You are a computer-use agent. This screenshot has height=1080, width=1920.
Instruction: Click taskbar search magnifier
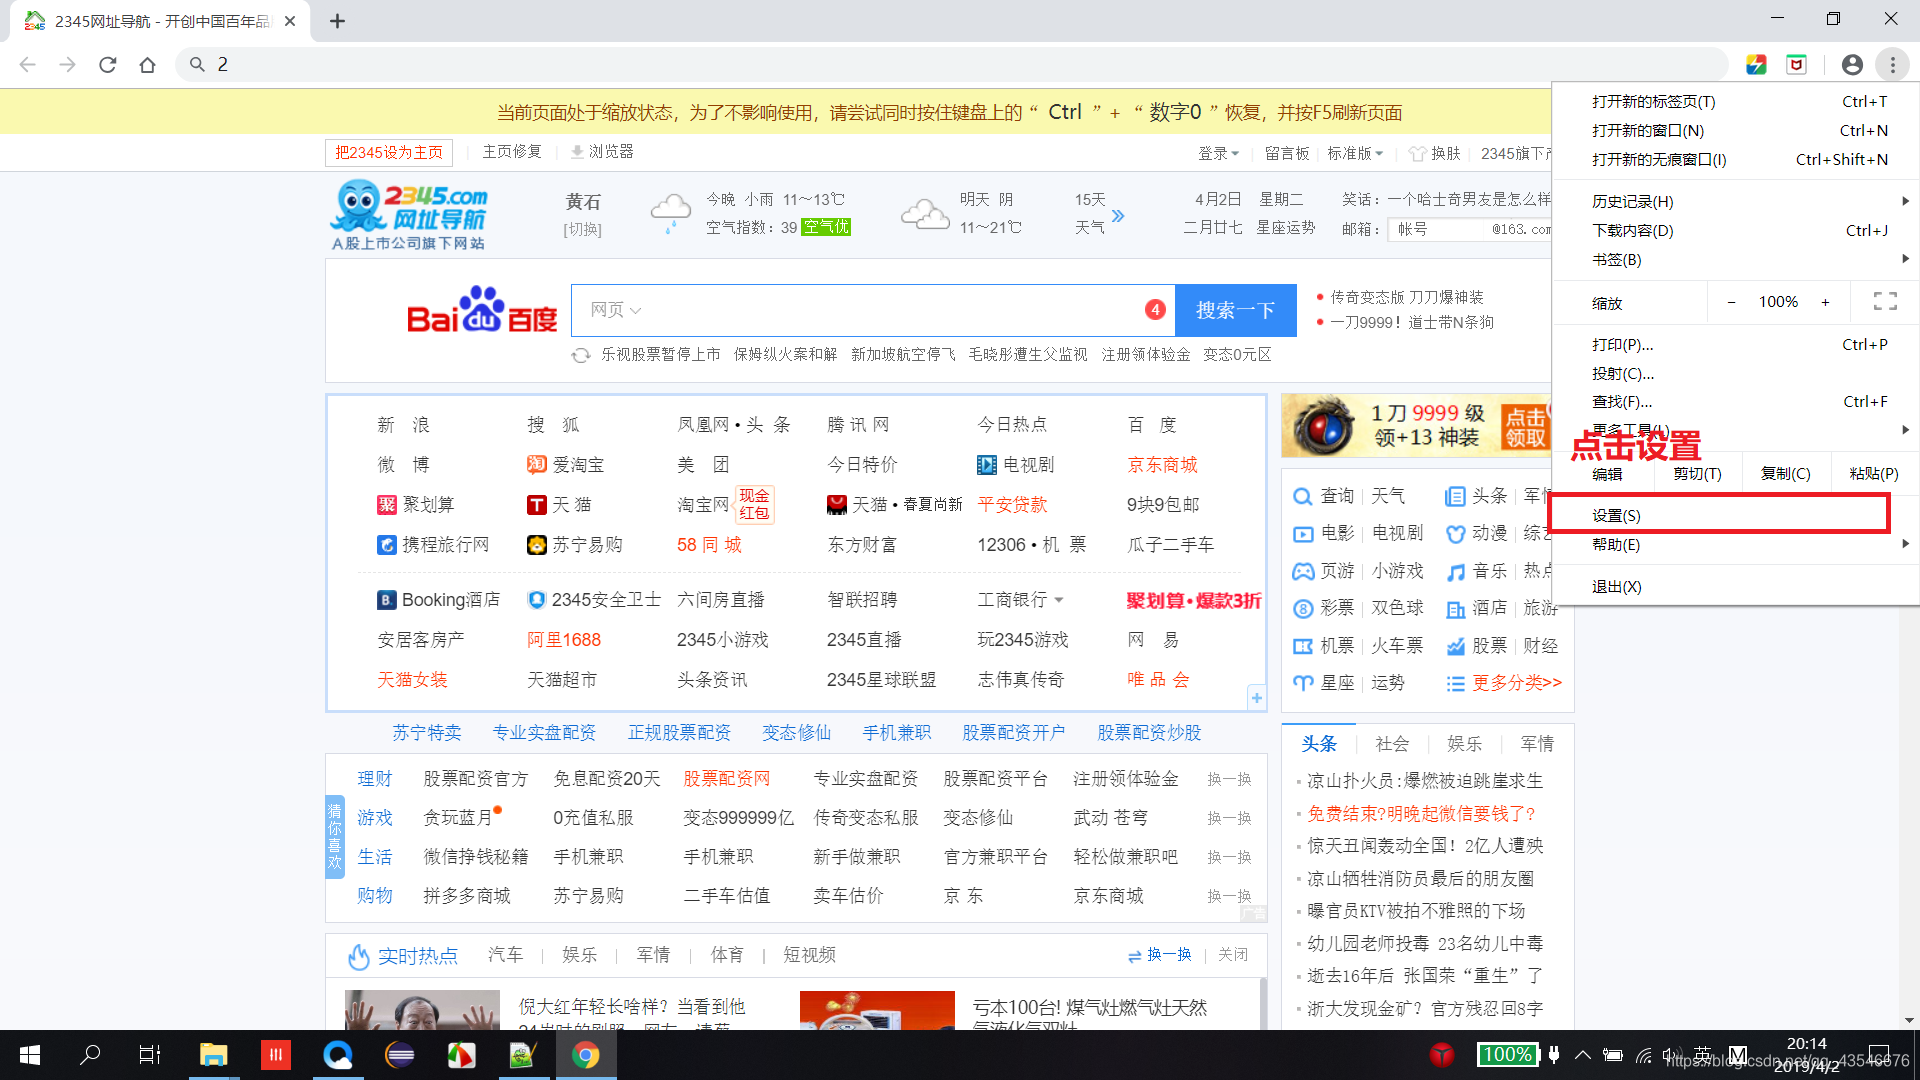[90, 1055]
